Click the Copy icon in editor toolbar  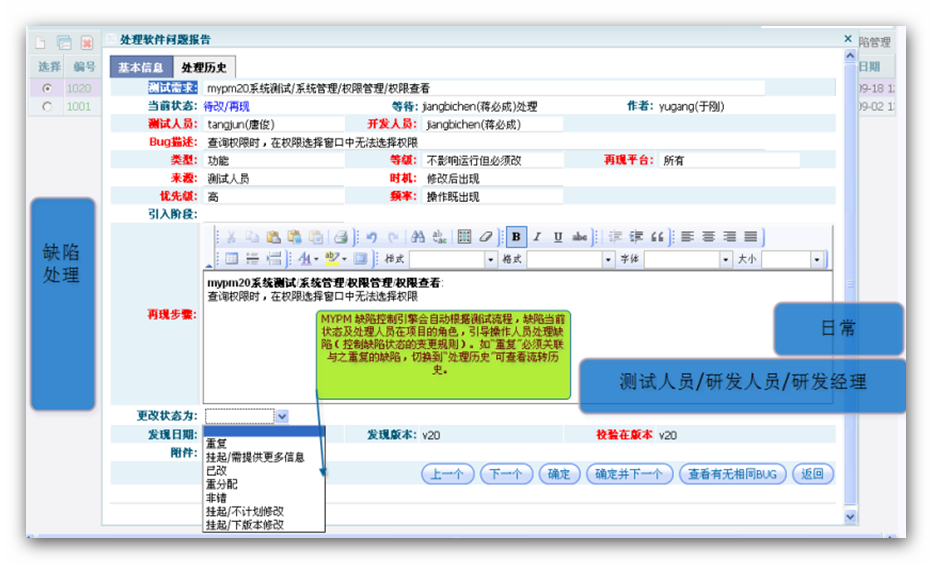(252, 237)
